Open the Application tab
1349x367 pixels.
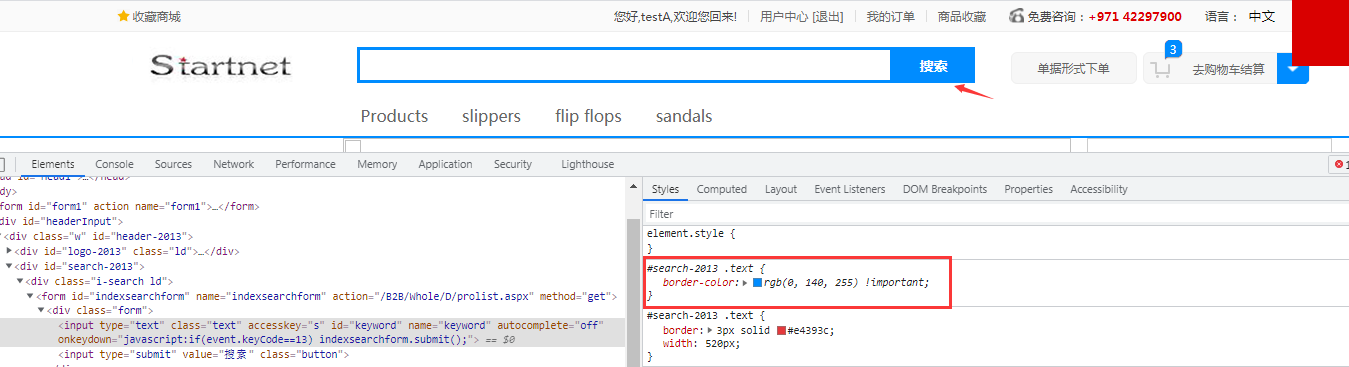[x=445, y=164]
